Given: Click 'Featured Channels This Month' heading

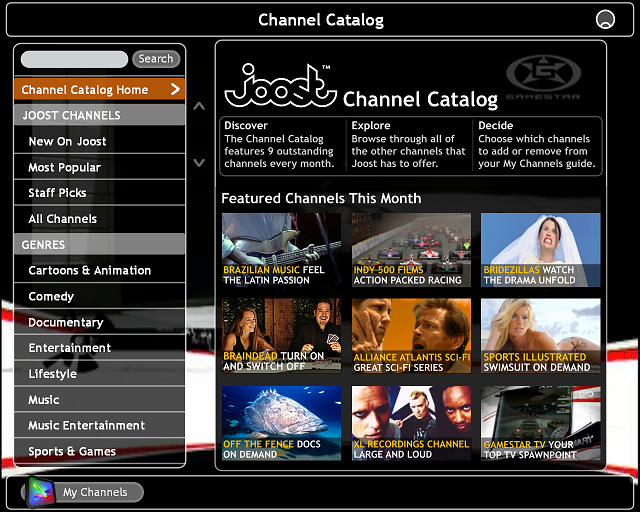Looking at the screenshot, I should [321, 198].
